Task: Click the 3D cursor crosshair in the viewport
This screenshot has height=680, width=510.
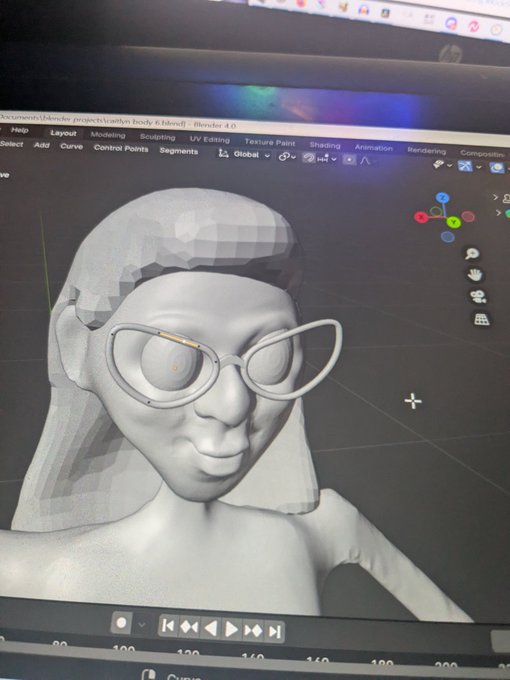Action: (x=413, y=401)
